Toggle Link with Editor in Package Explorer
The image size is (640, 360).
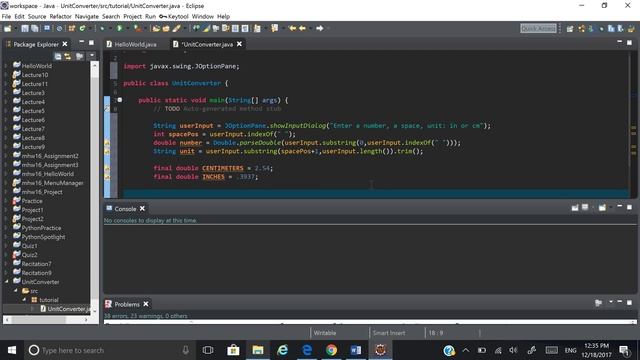pyautogui.click(x=68, y=56)
